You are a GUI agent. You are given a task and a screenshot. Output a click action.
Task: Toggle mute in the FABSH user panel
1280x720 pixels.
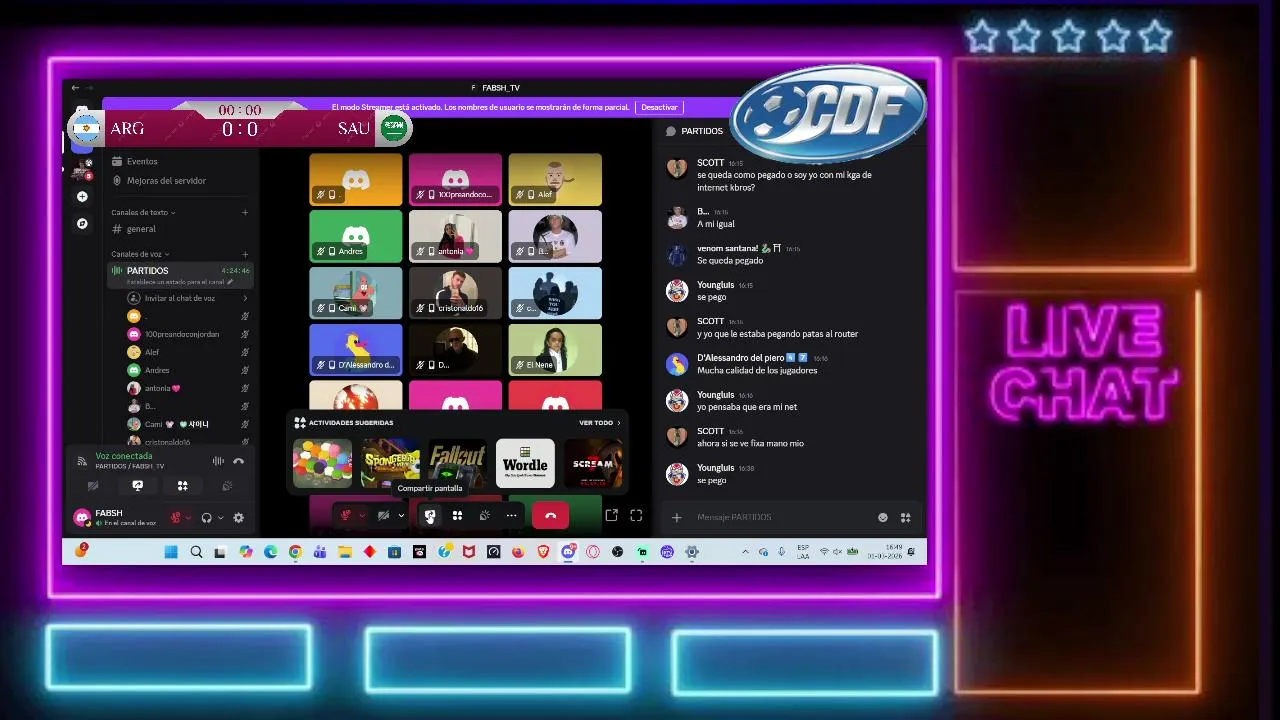coord(176,518)
